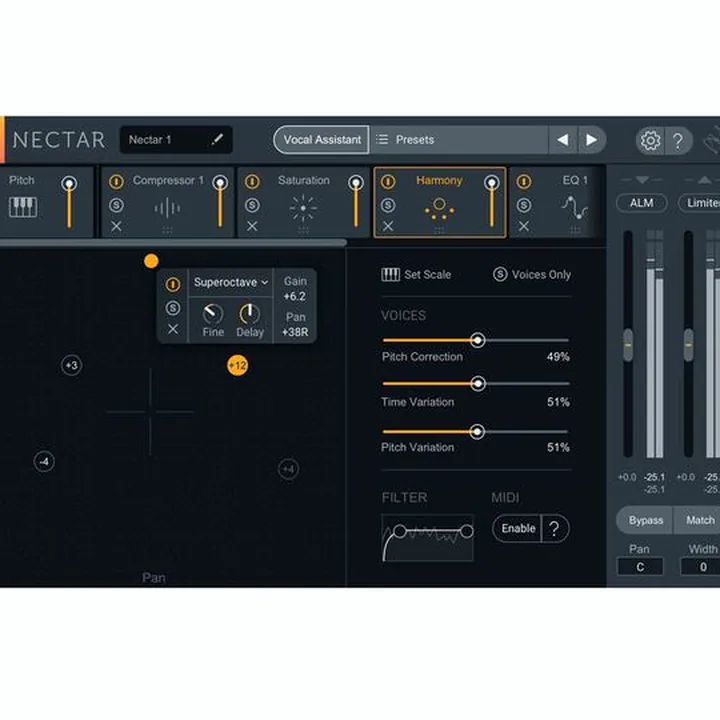Click the Delay knob
This screenshot has width=720, height=720.
coord(249,314)
